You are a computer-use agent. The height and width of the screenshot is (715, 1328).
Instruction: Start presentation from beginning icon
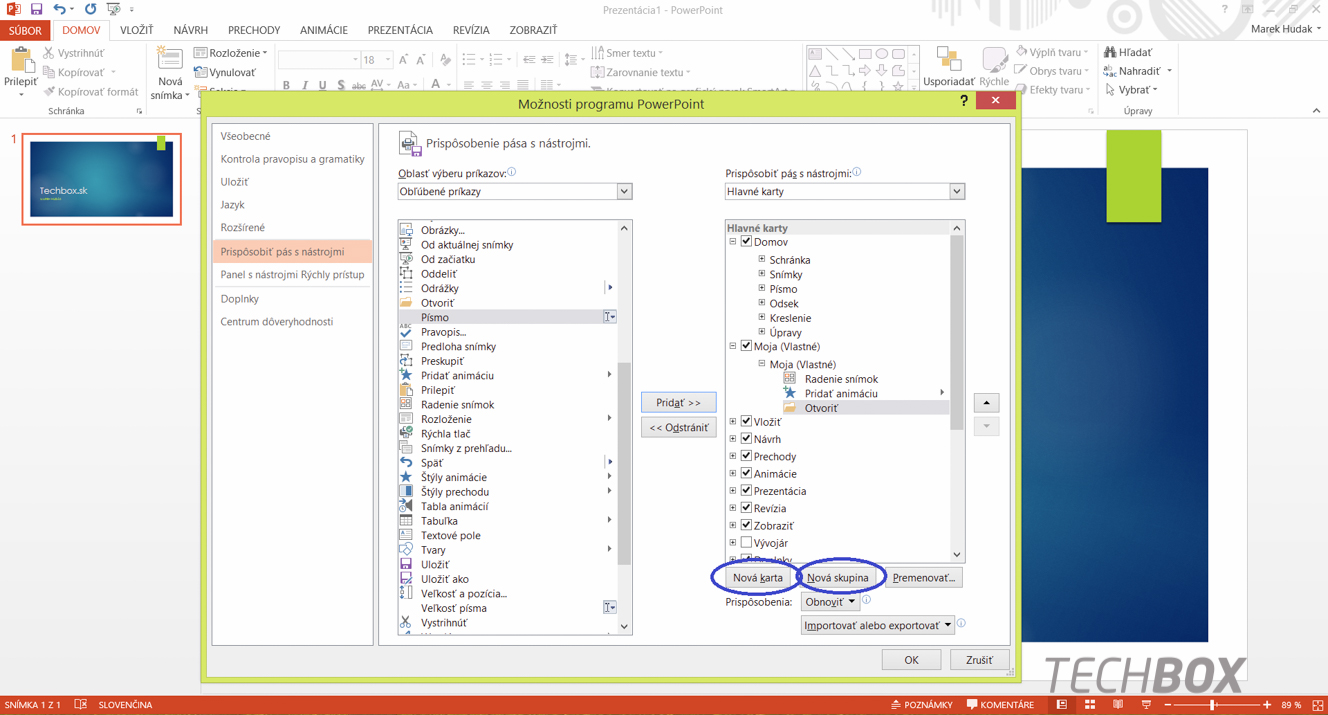click(x=113, y=9)
